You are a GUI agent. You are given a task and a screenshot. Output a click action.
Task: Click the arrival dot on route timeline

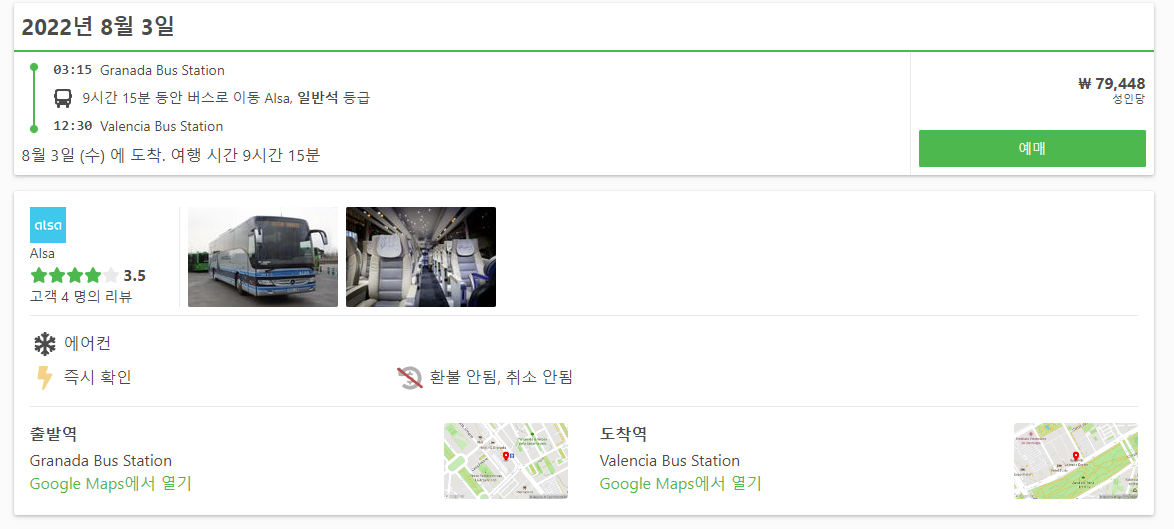coord(34,129)
